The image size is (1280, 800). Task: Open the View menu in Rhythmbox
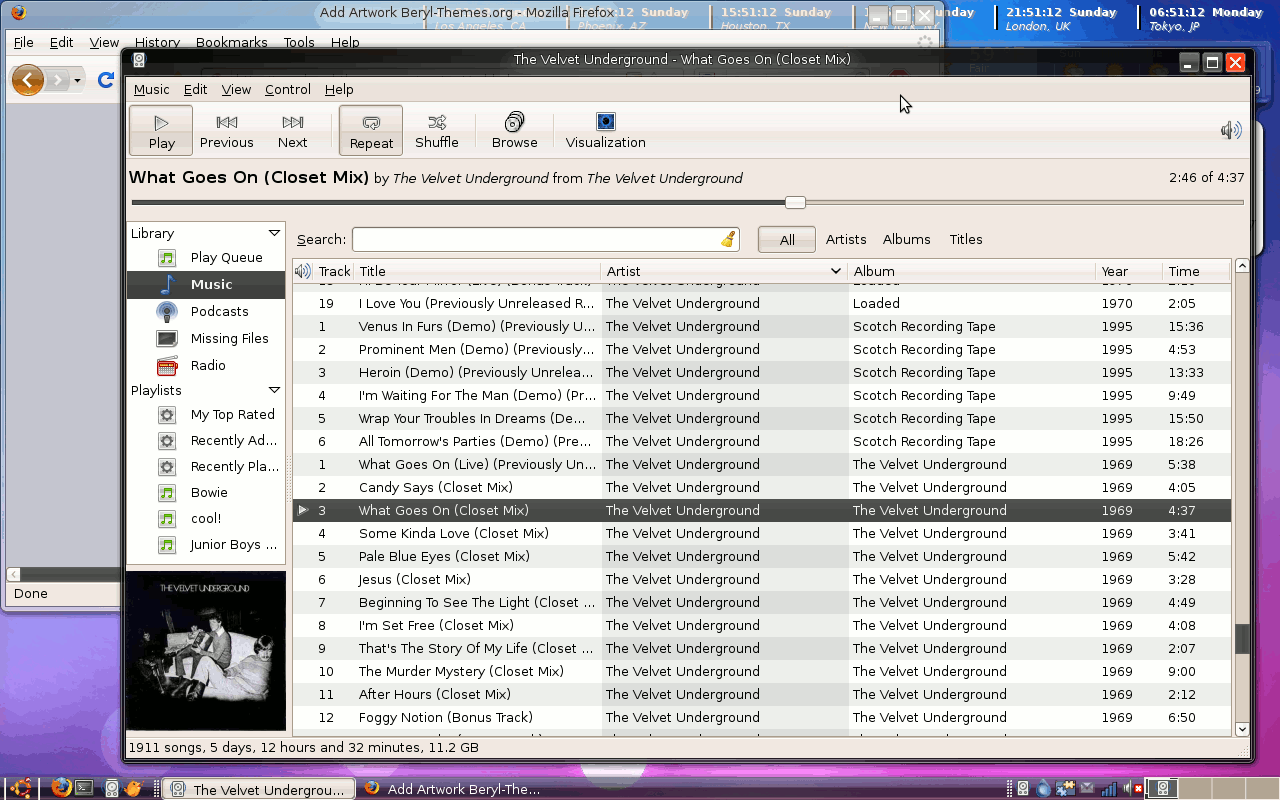[236, 89]
